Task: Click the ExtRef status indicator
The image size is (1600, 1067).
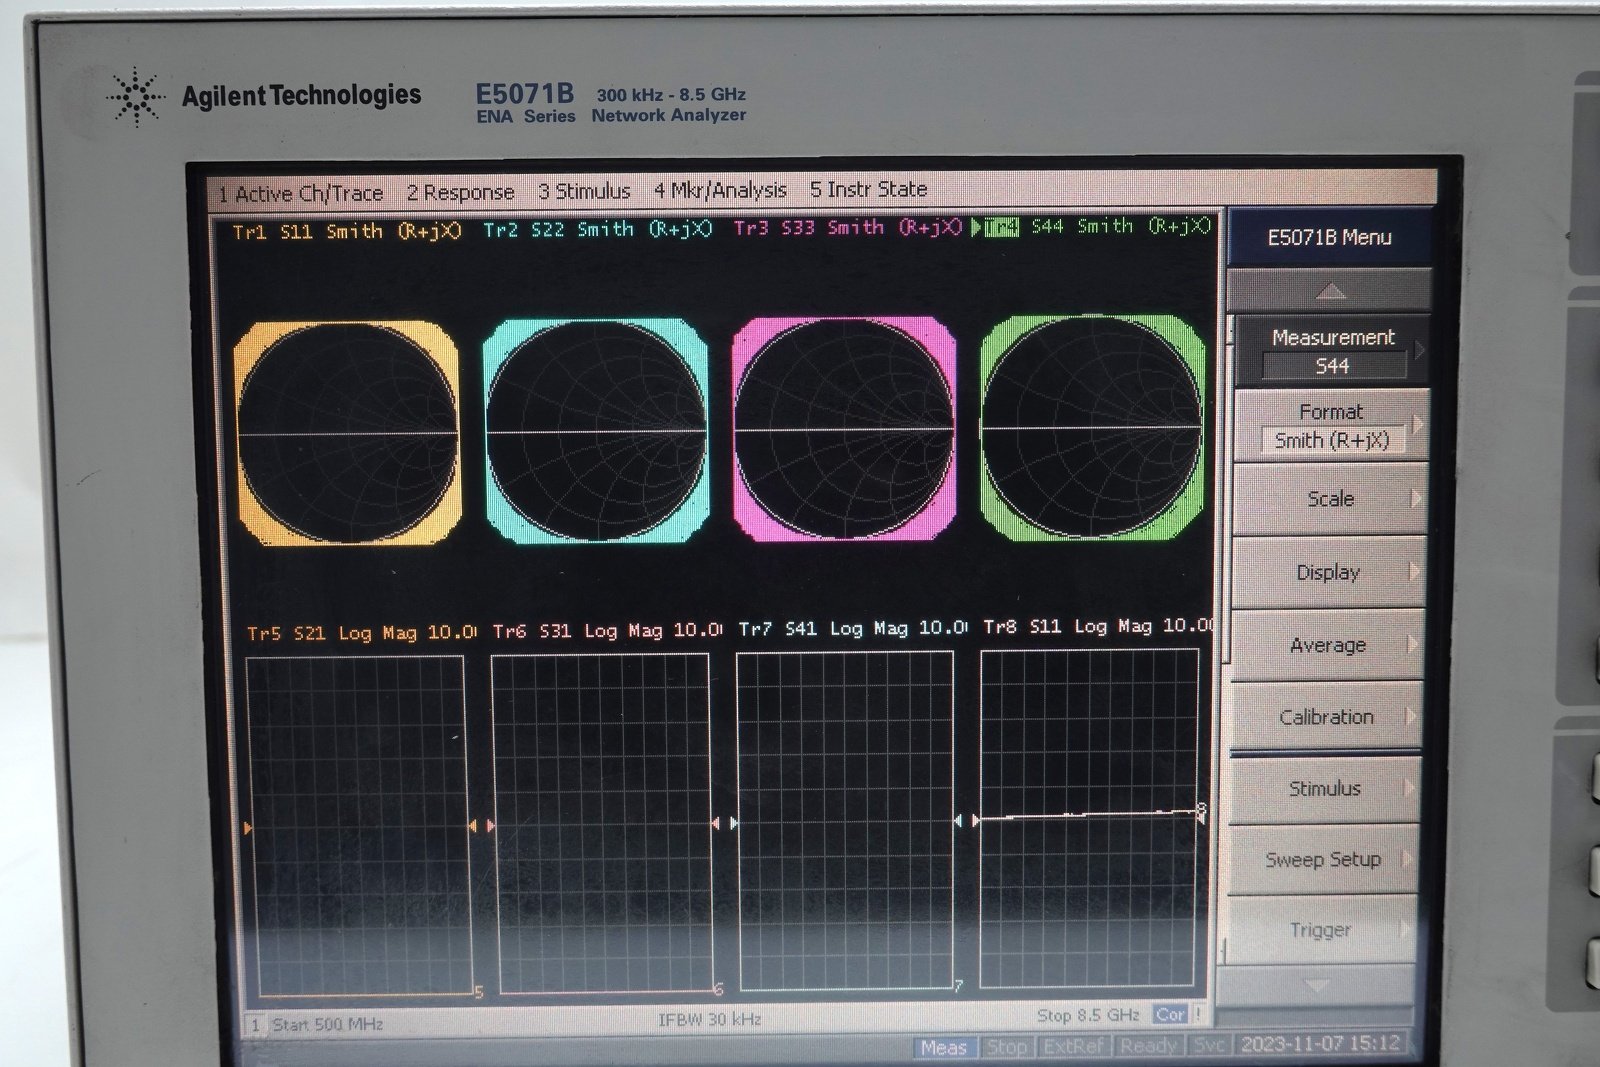Action: click(1073, 1046)
